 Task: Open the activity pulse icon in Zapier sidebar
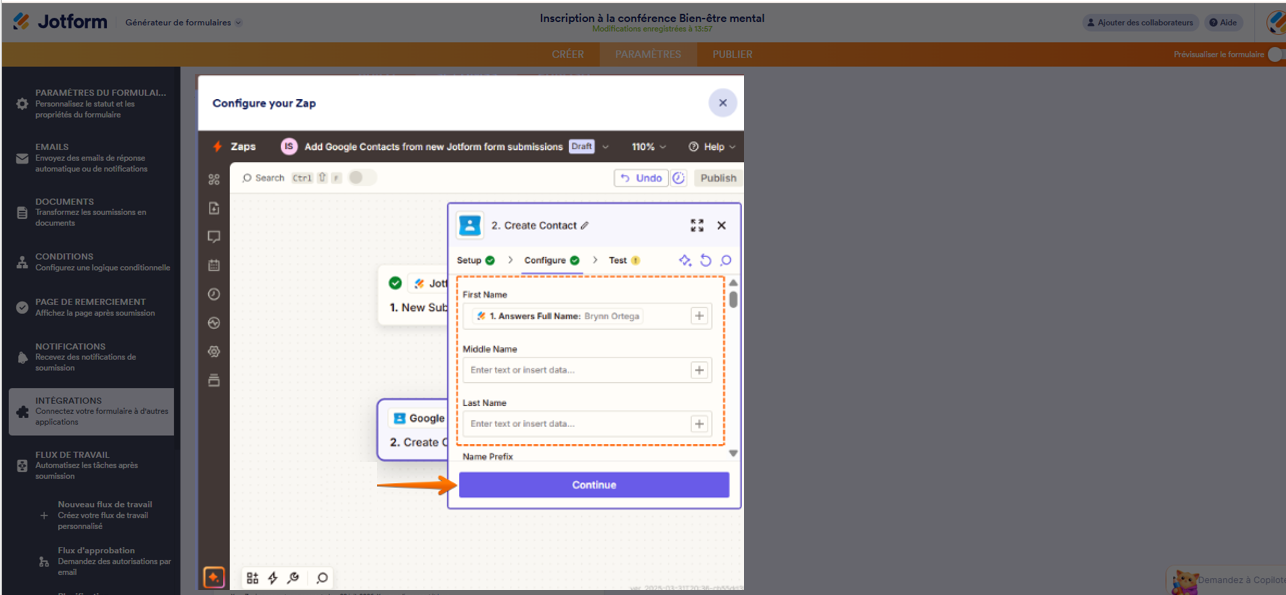213,323
